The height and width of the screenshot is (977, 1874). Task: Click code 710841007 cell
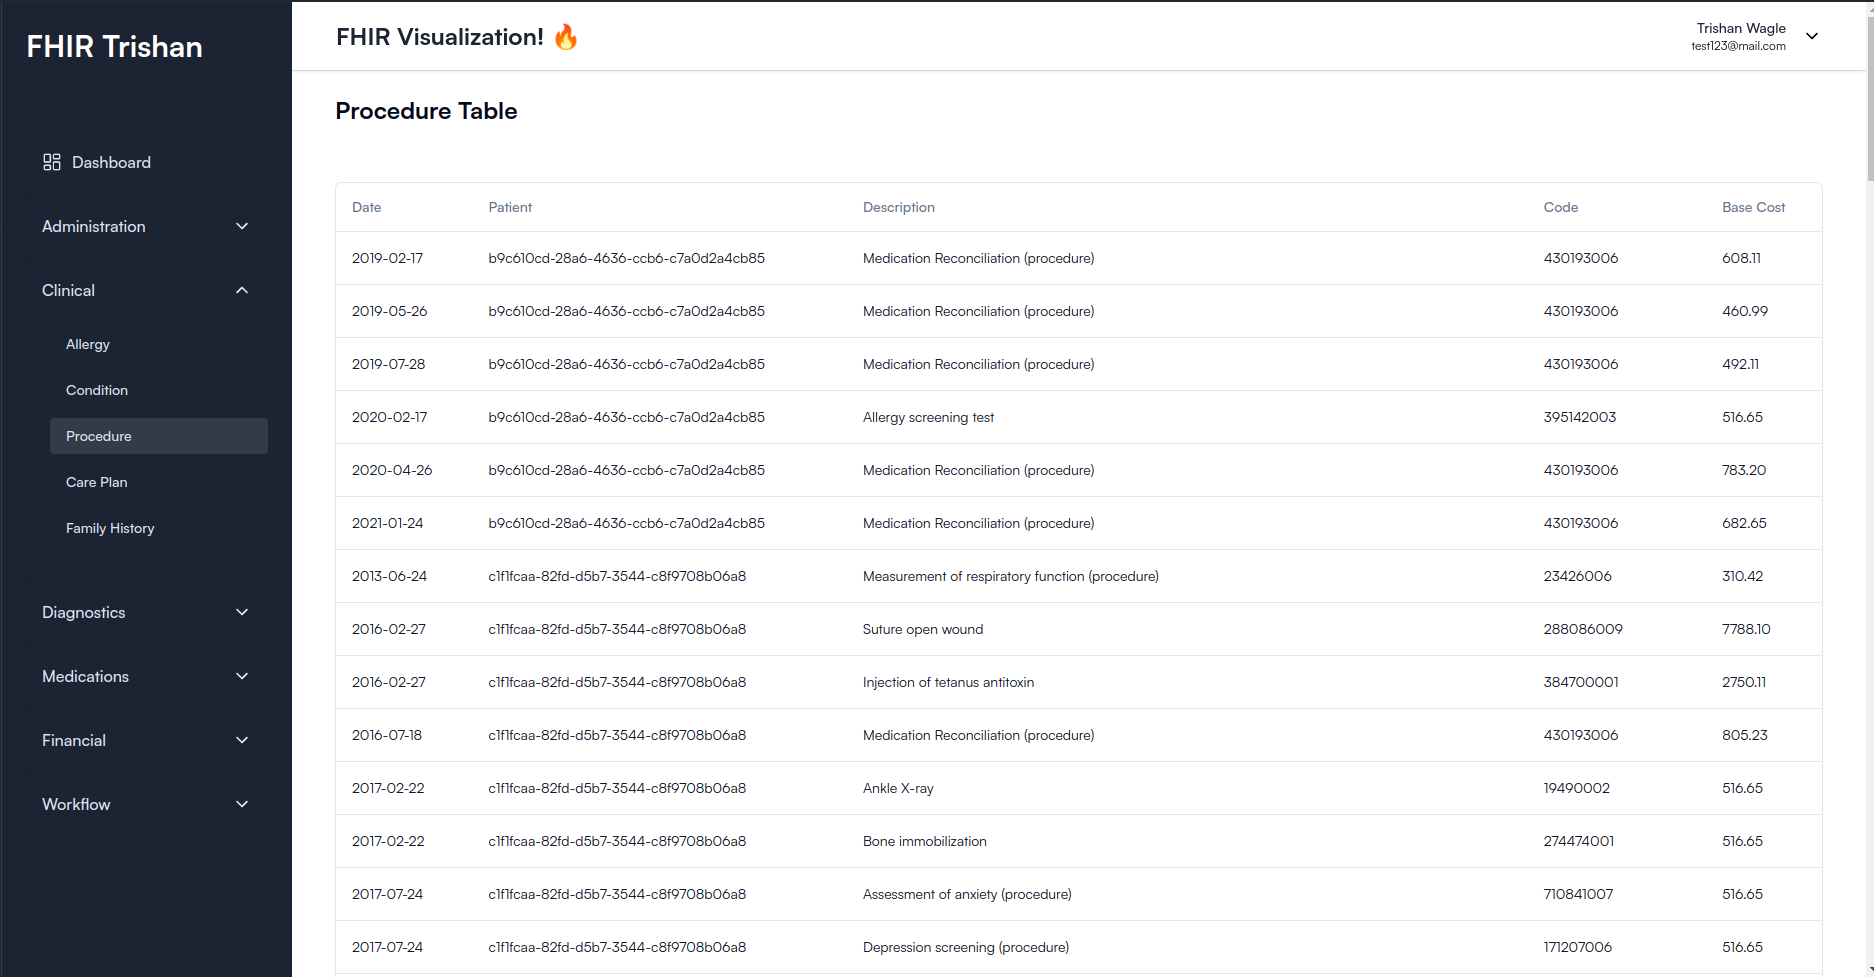(1578, 894)
